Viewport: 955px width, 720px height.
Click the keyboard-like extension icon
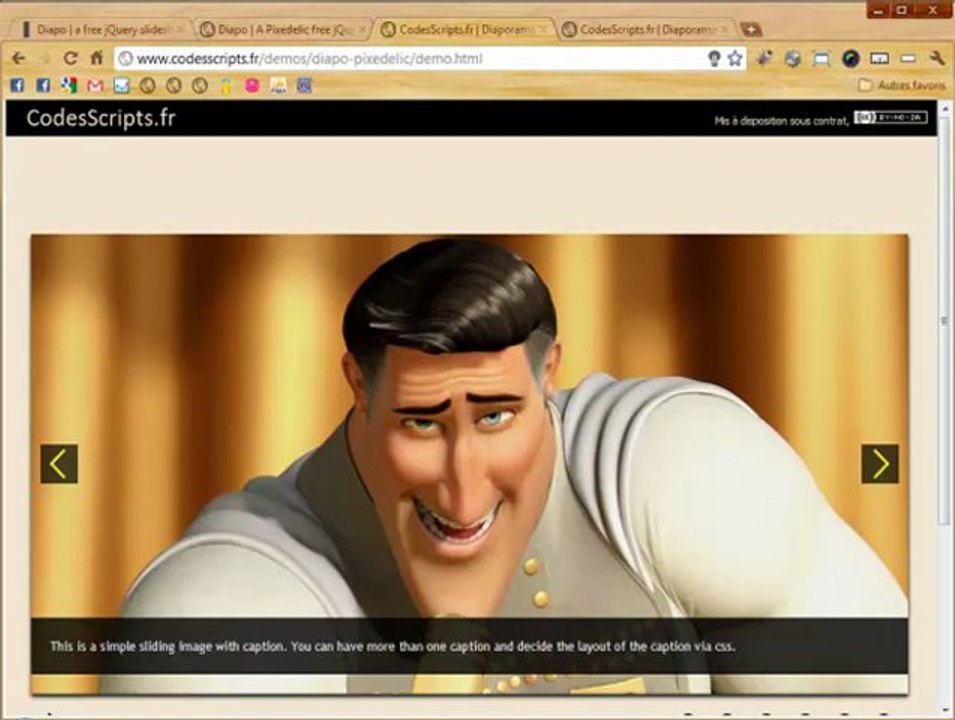(x=879, y=58)
